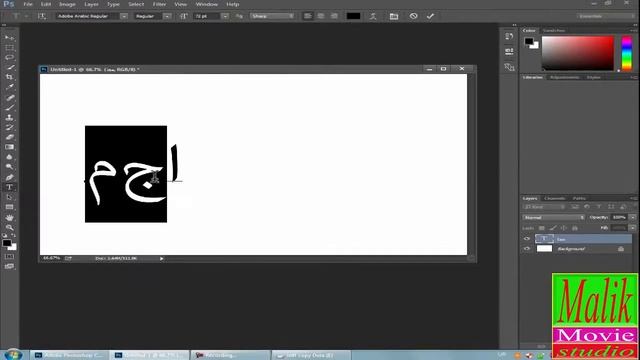Screen dimensions: 640x360
Task: Select the Lasso tool
Action: pos(9,58)
